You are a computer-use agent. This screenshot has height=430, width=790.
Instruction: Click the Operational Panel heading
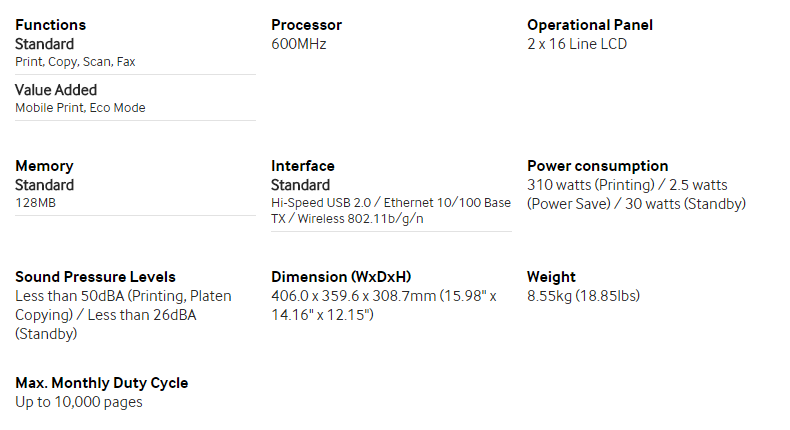click(x=590, y=25)
